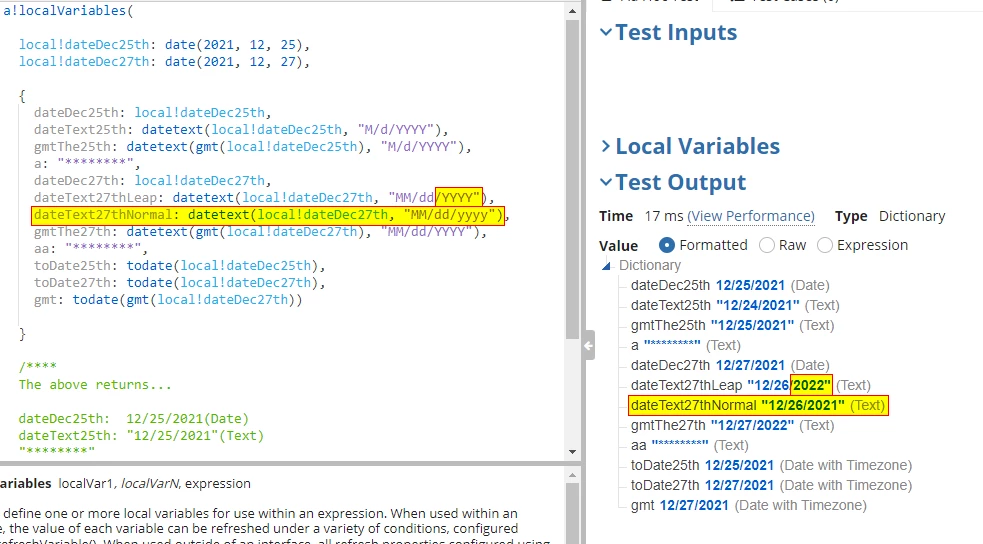Click the dateText27thNormal code line
The height and width of the screenshot is (544, 983).
click(270, 215)
